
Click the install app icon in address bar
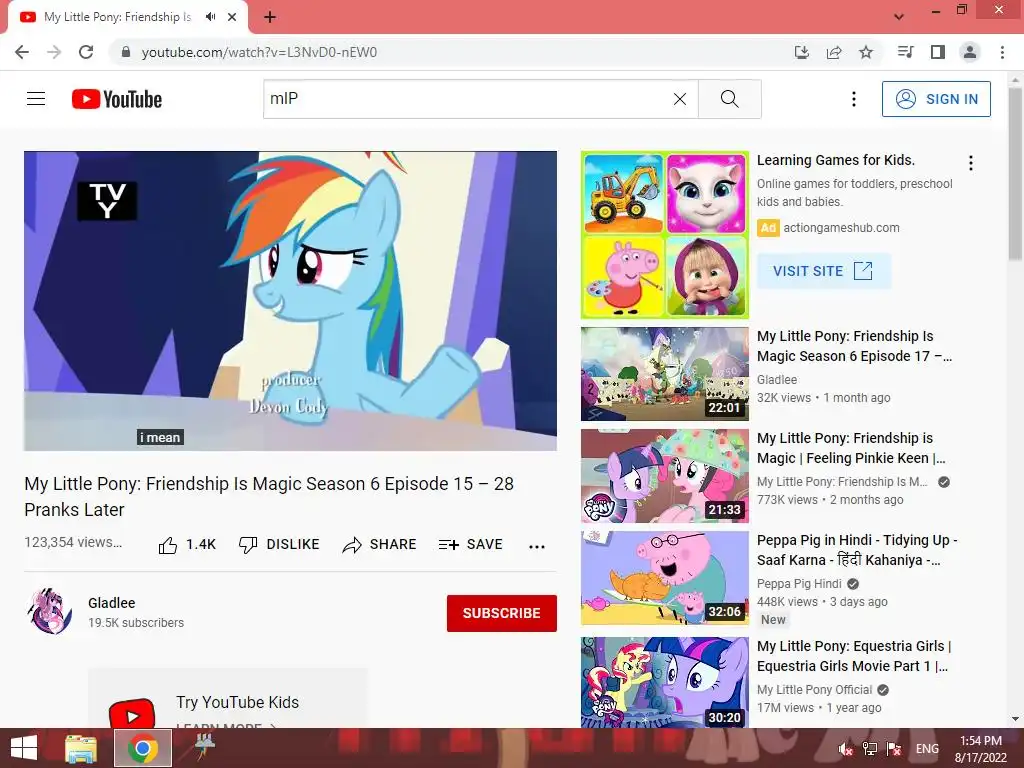(x=802, y=52)
